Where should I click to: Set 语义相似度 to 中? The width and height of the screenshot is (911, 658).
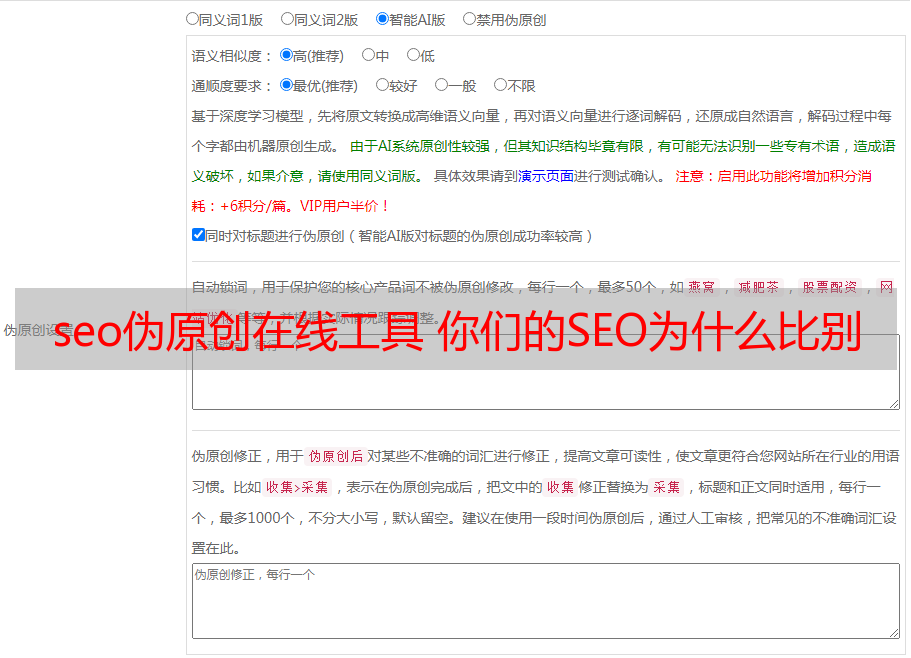pyautogui.click(x=369, y=55)
